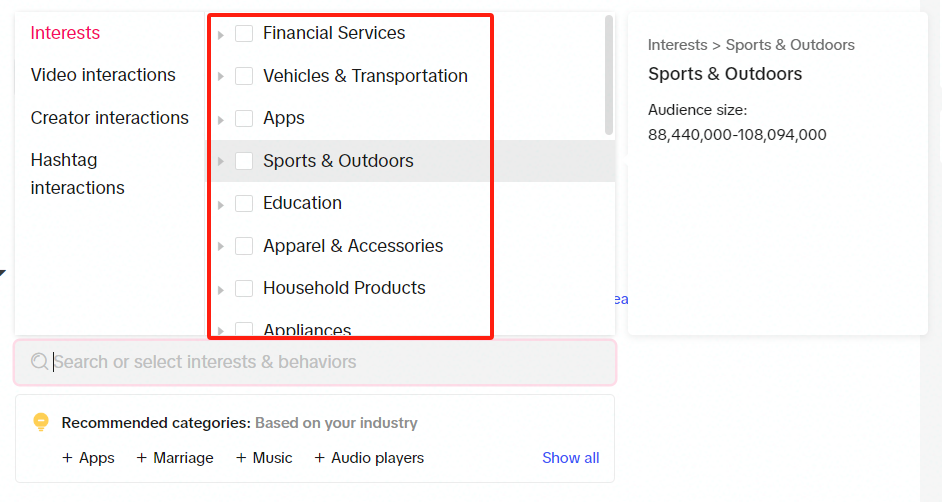The width and height of the screenshot is (942, 502).
Task: Expand the Vehicles & Transportation category
Action: point(221,77)
